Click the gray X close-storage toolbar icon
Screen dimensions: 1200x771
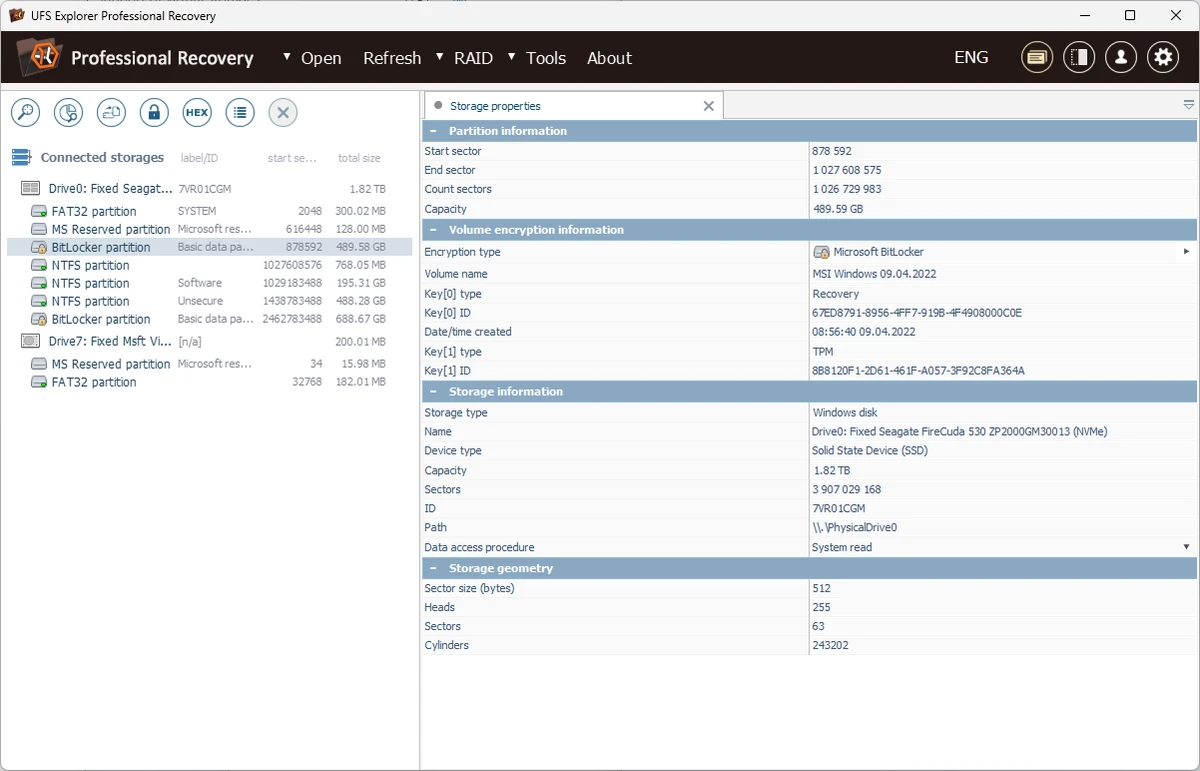(283, 112)
